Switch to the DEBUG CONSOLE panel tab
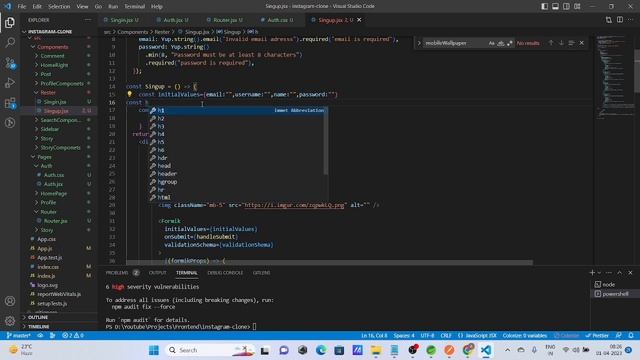Viewport: 640px width, 360px height. coord(225,273)
